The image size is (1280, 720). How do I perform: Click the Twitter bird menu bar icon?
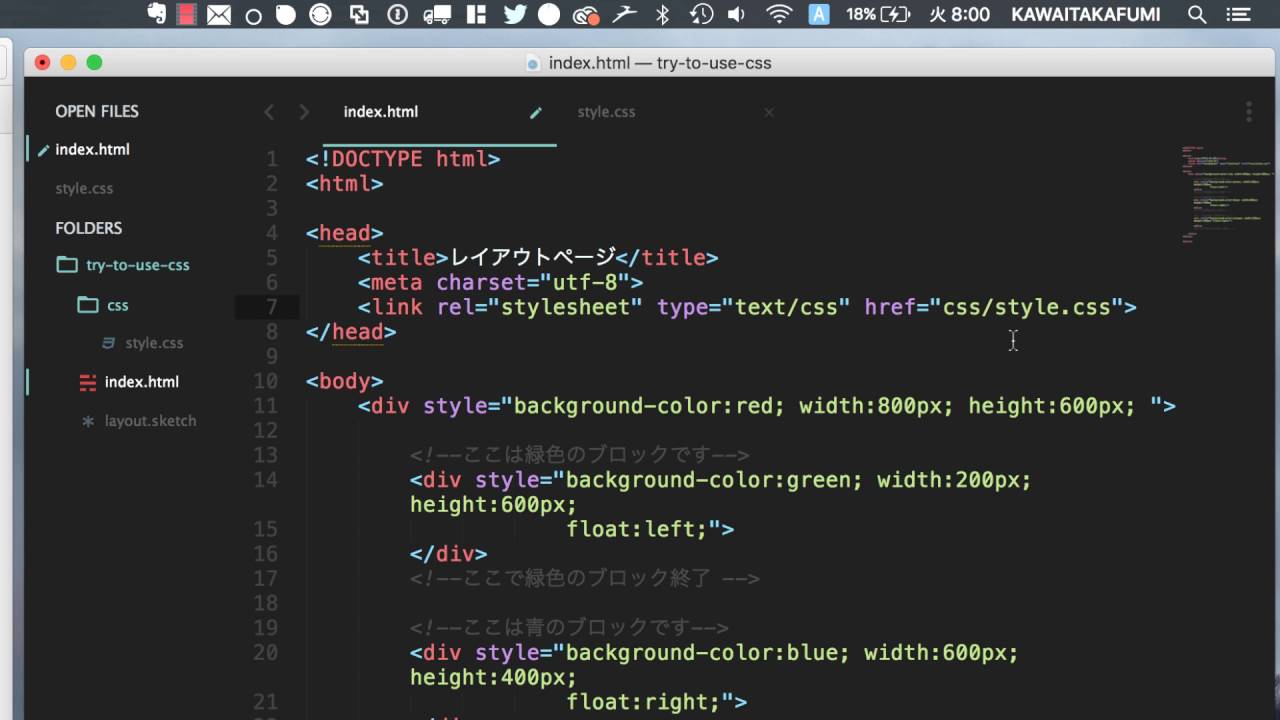[515, 14]
